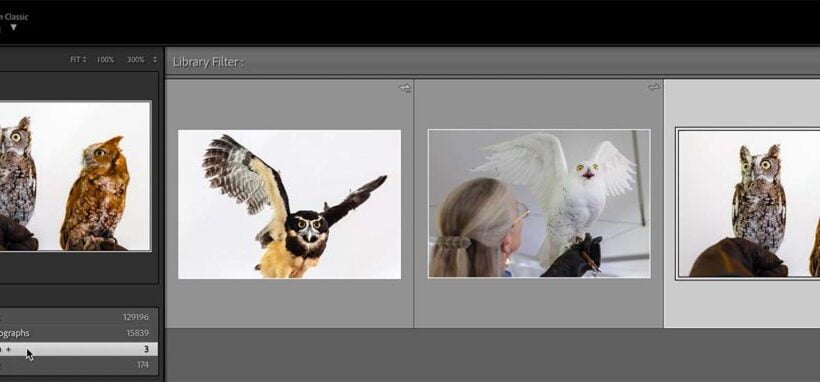Image resolution: width=820 pixels, height=382 pixels.
Task: Set Navigator zoom to FIT
Action: pos(75,60)
